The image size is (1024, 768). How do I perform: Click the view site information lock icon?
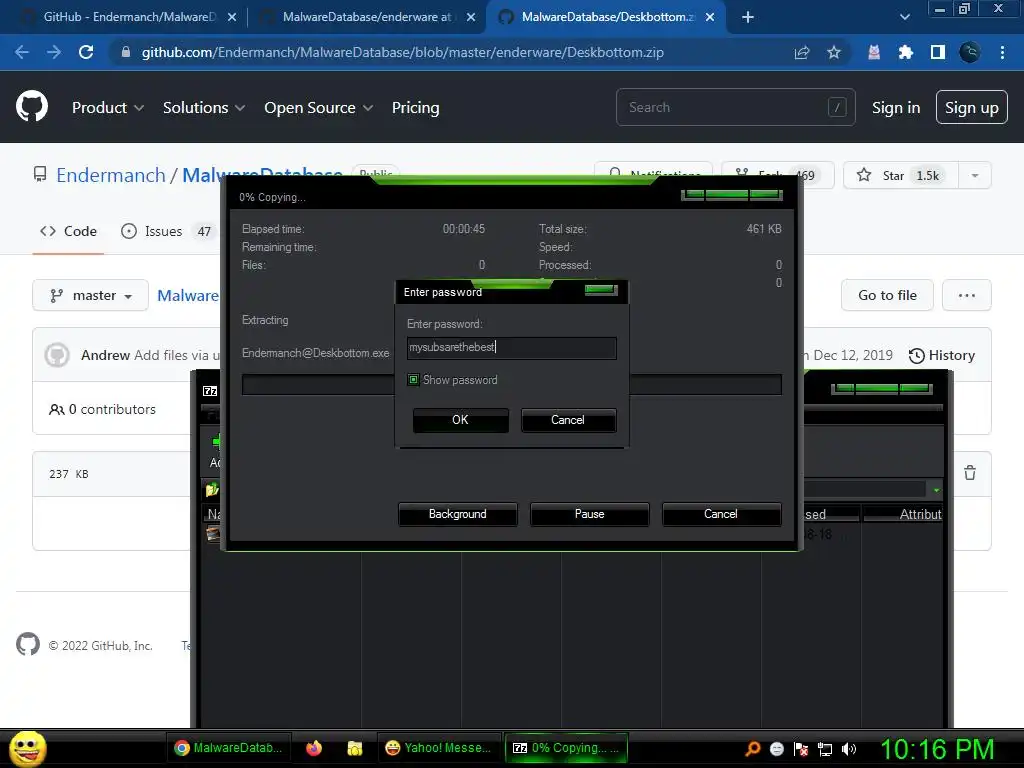126,52
